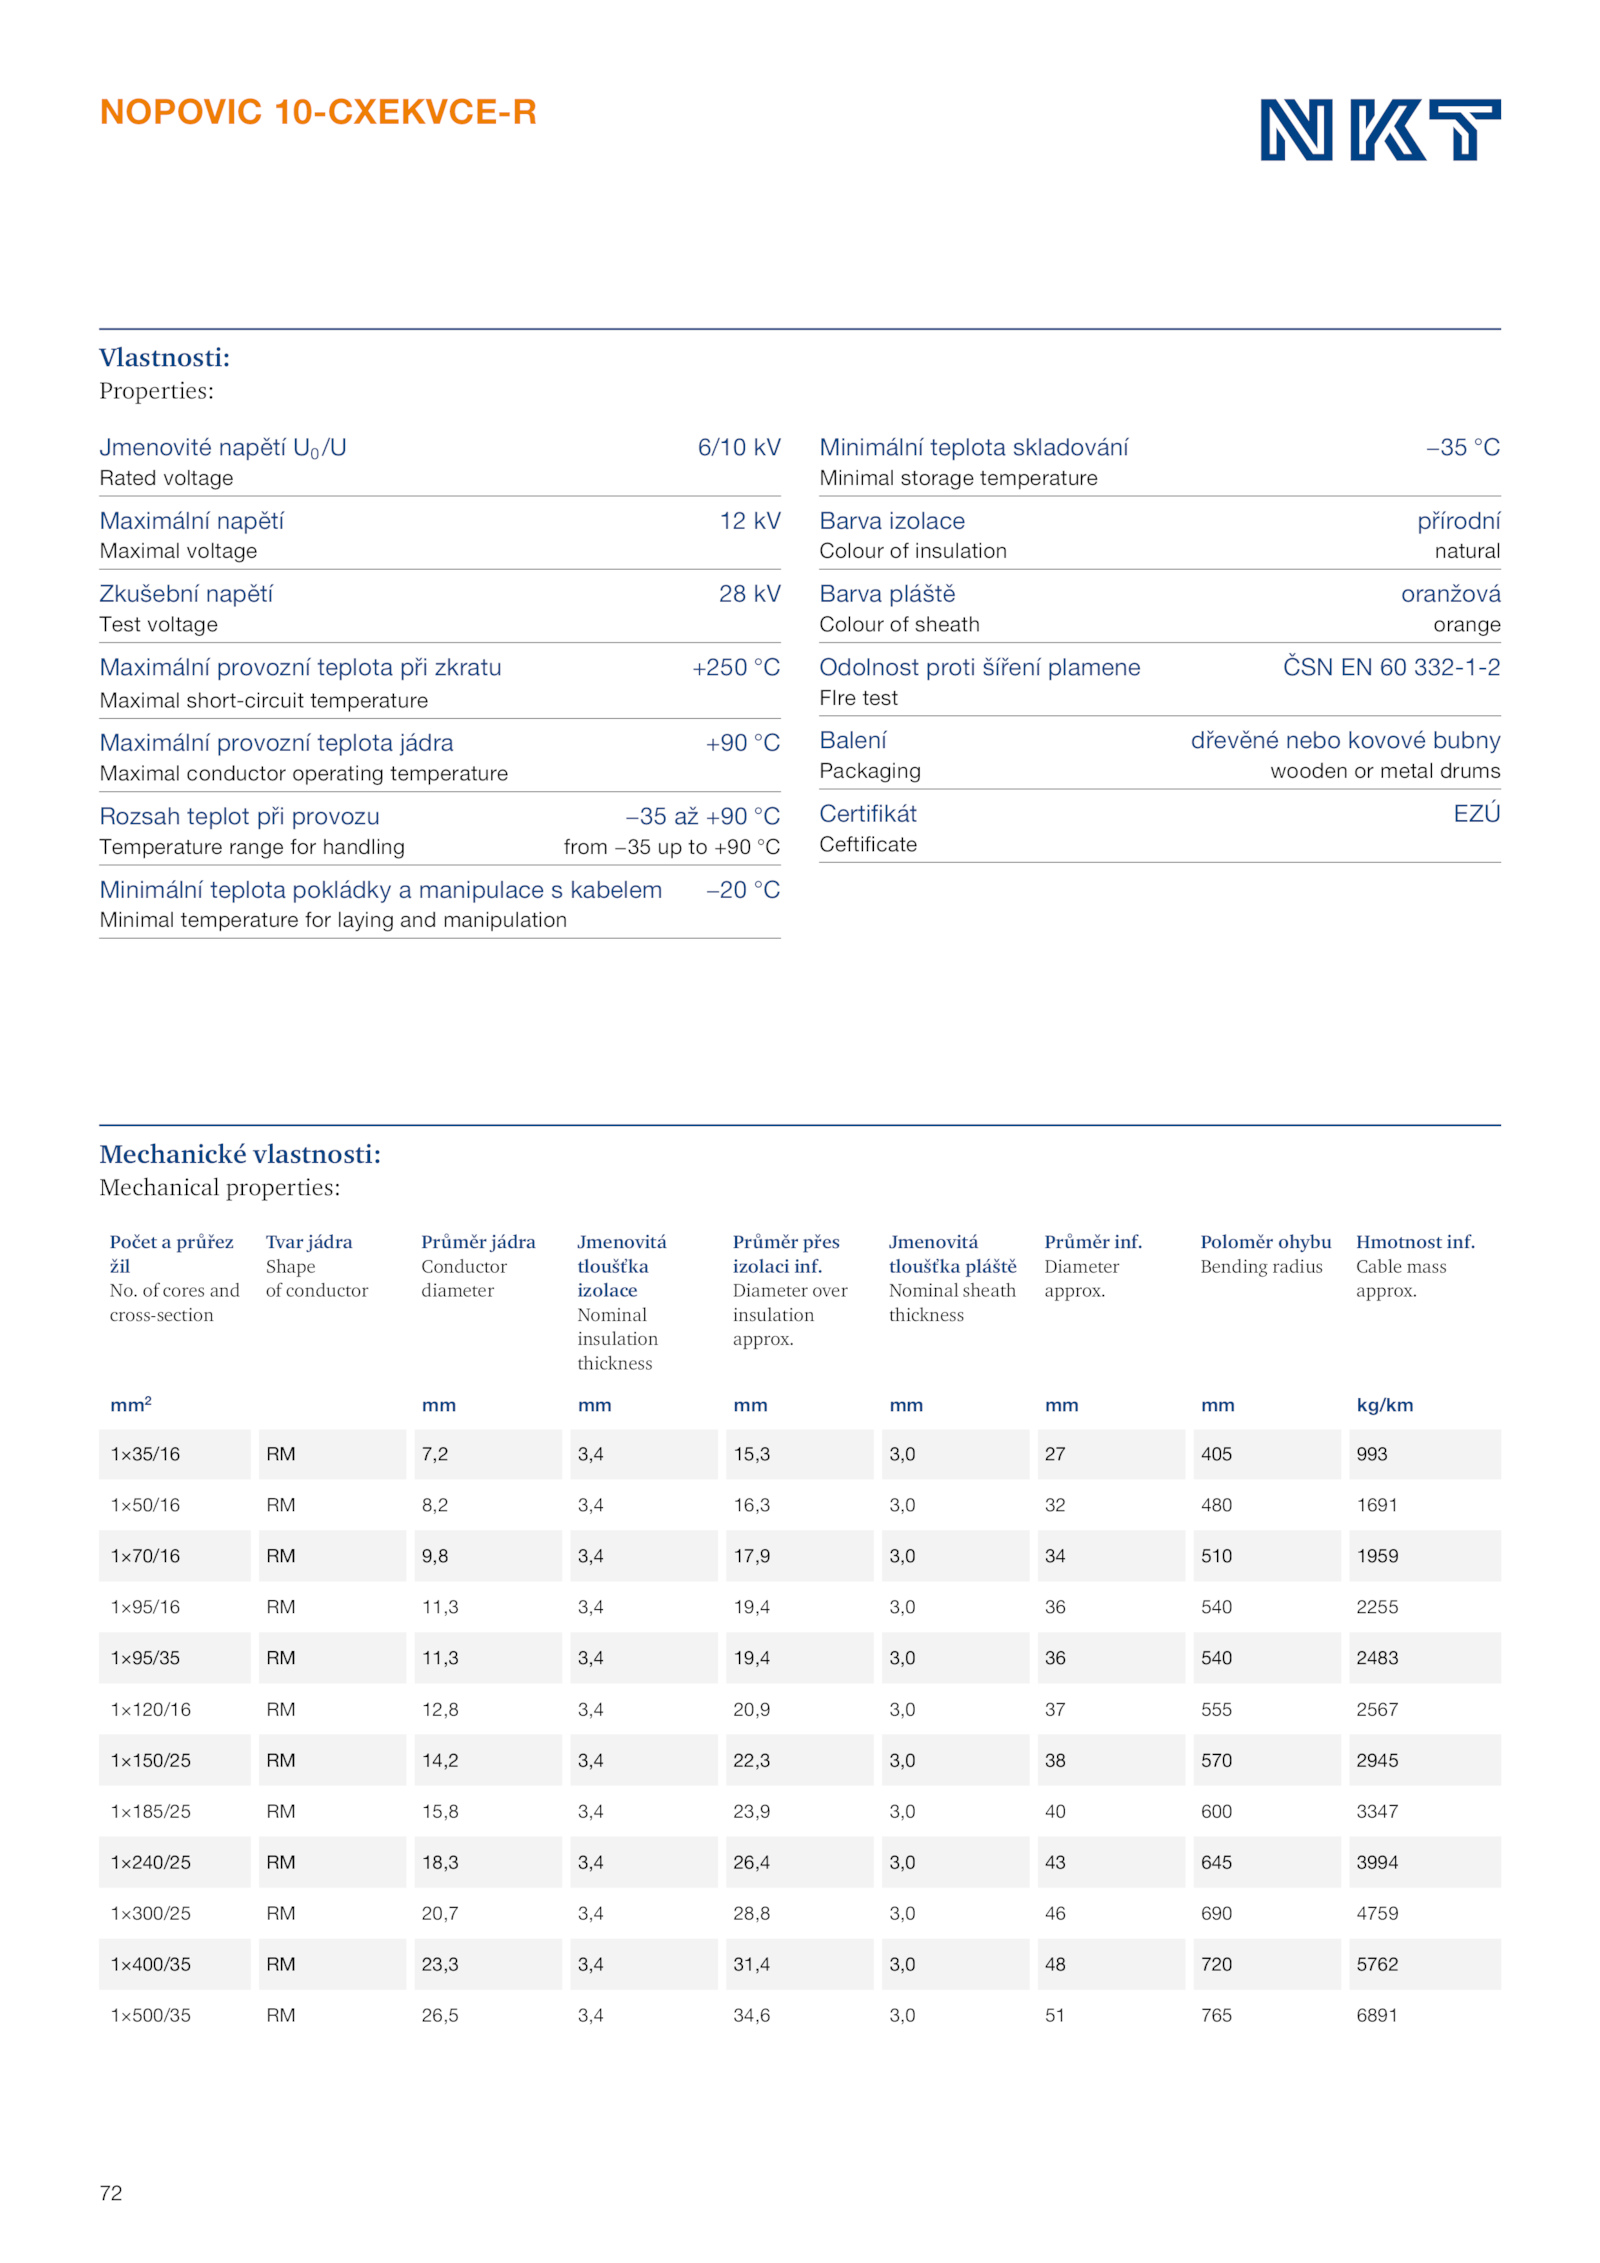Click the column header Tvar jádra

coord(309,1242)
